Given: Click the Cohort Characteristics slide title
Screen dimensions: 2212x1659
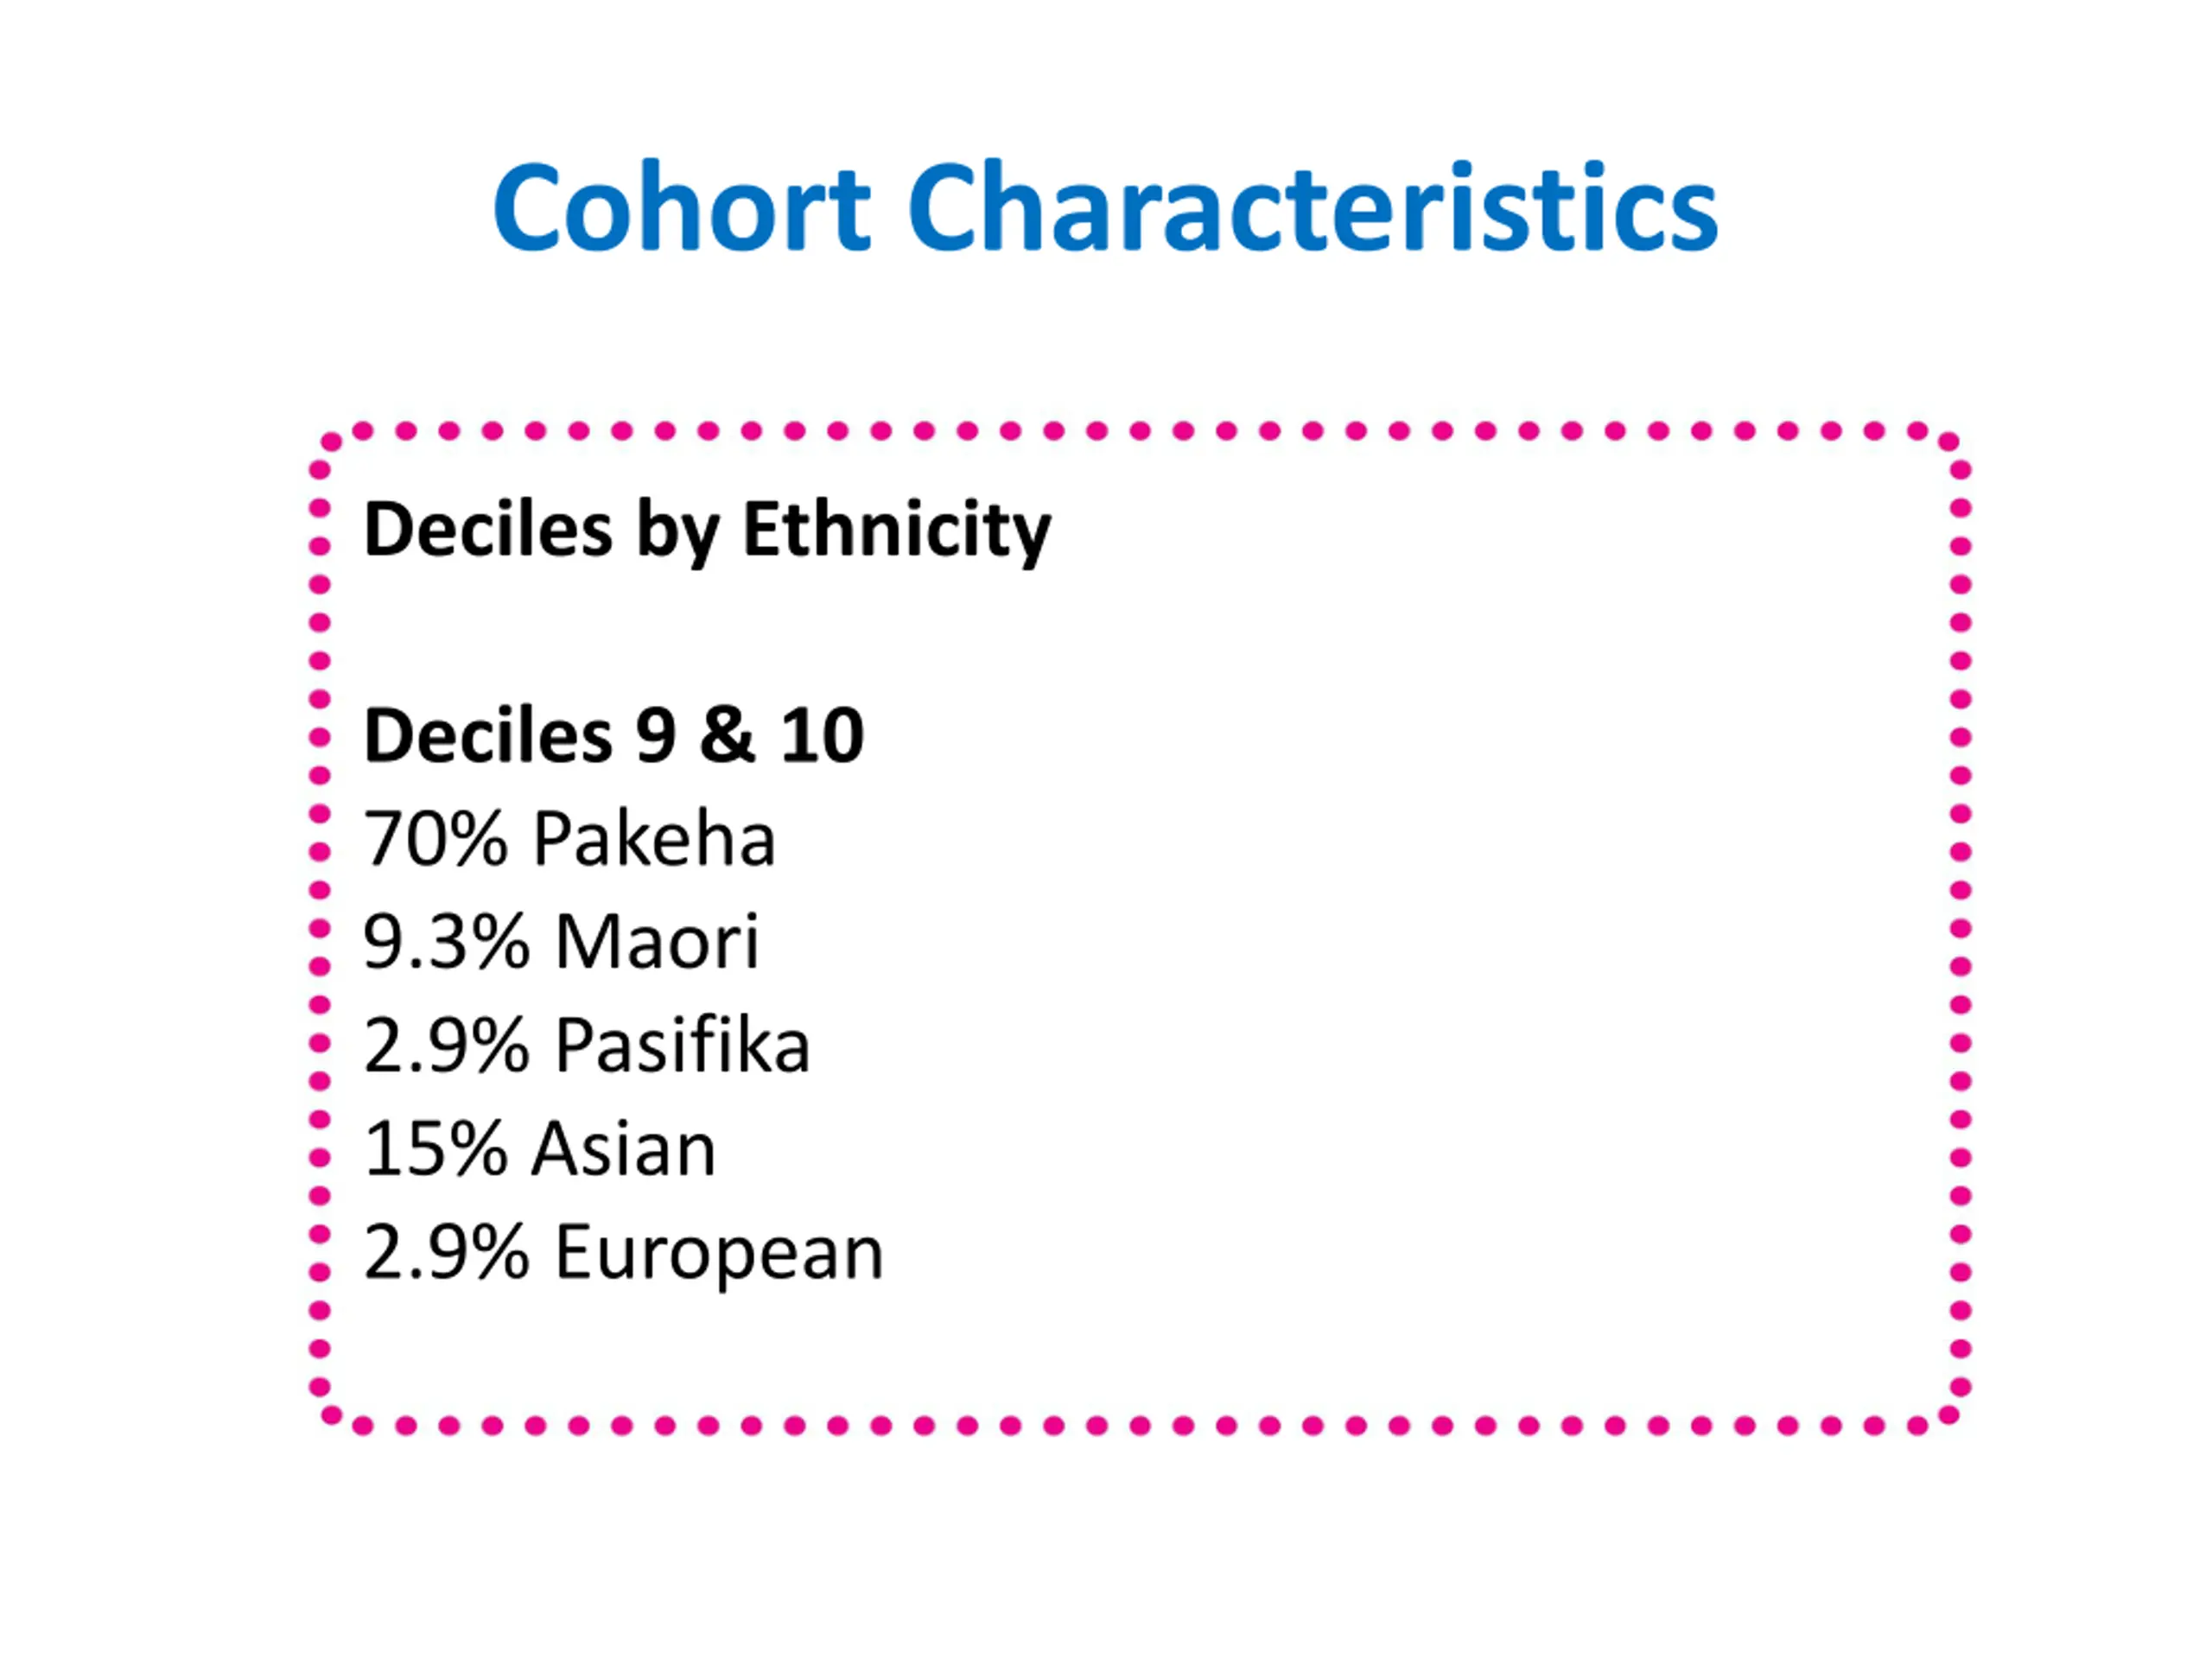Looking at the screenshot, I should click(1105, 208).
